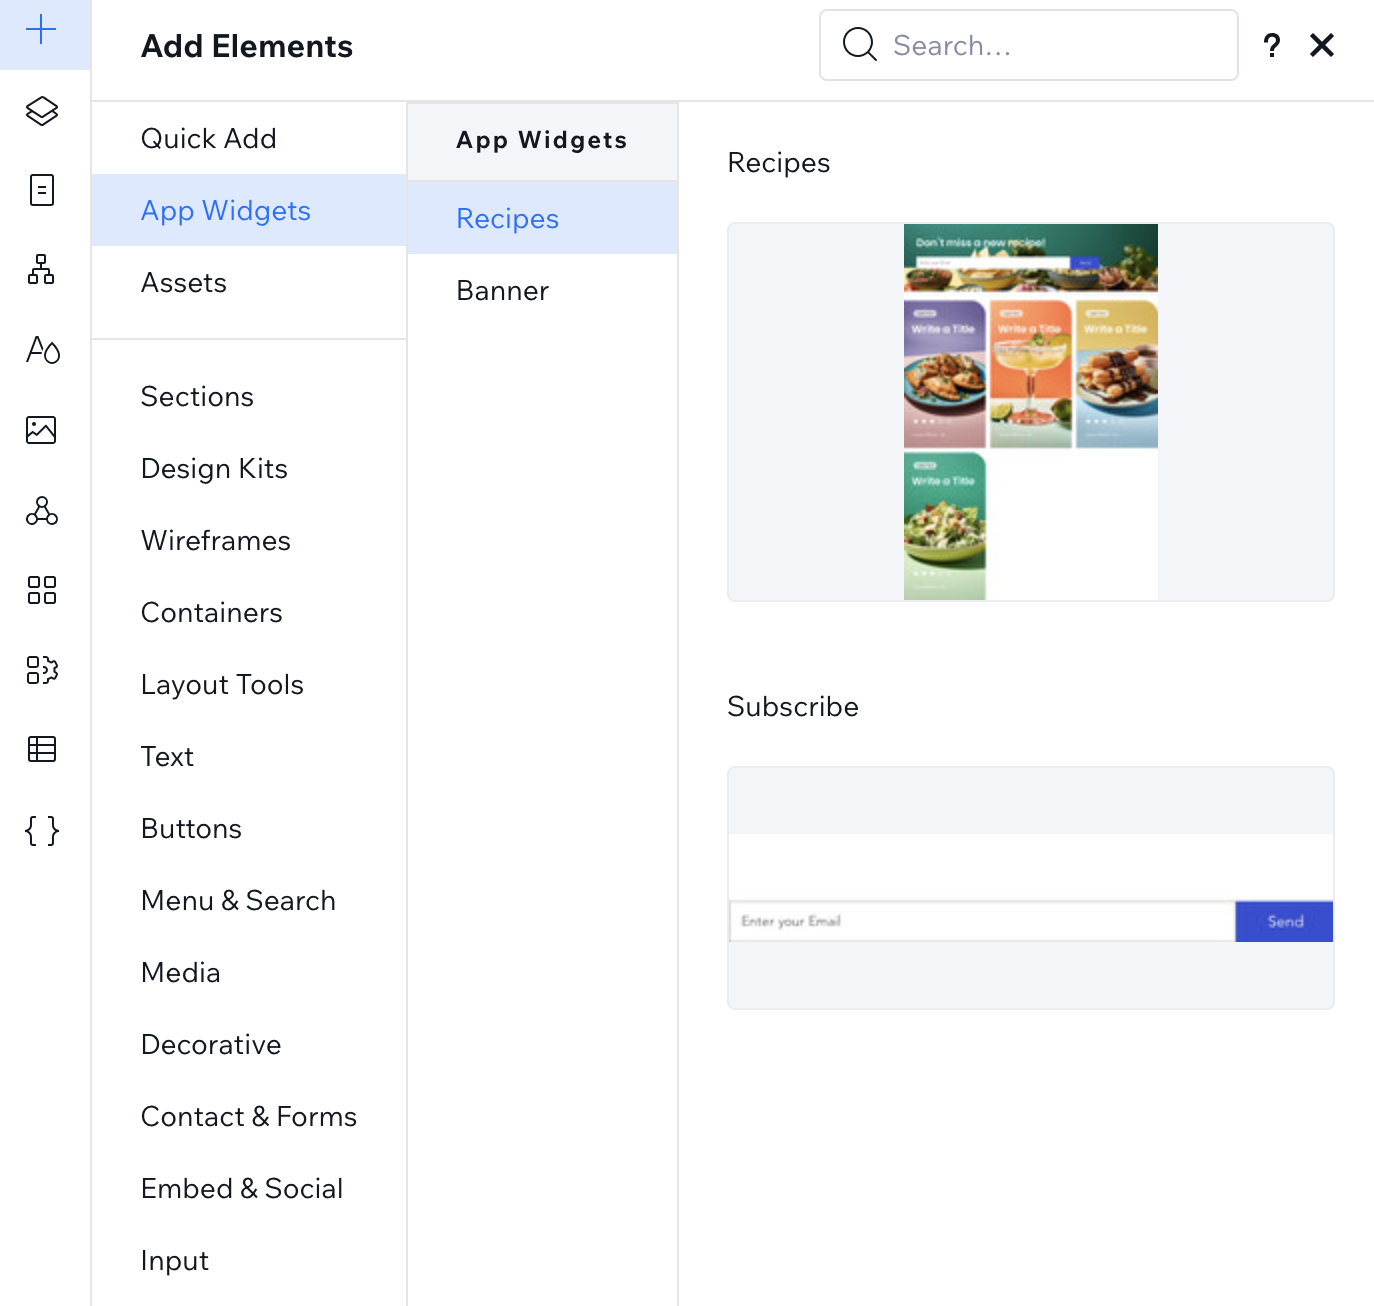Image resolution: width=1374 pixels, height=1306 pixels.
Task: Click the Add Elements plus icon
Action: pos(41,30)
